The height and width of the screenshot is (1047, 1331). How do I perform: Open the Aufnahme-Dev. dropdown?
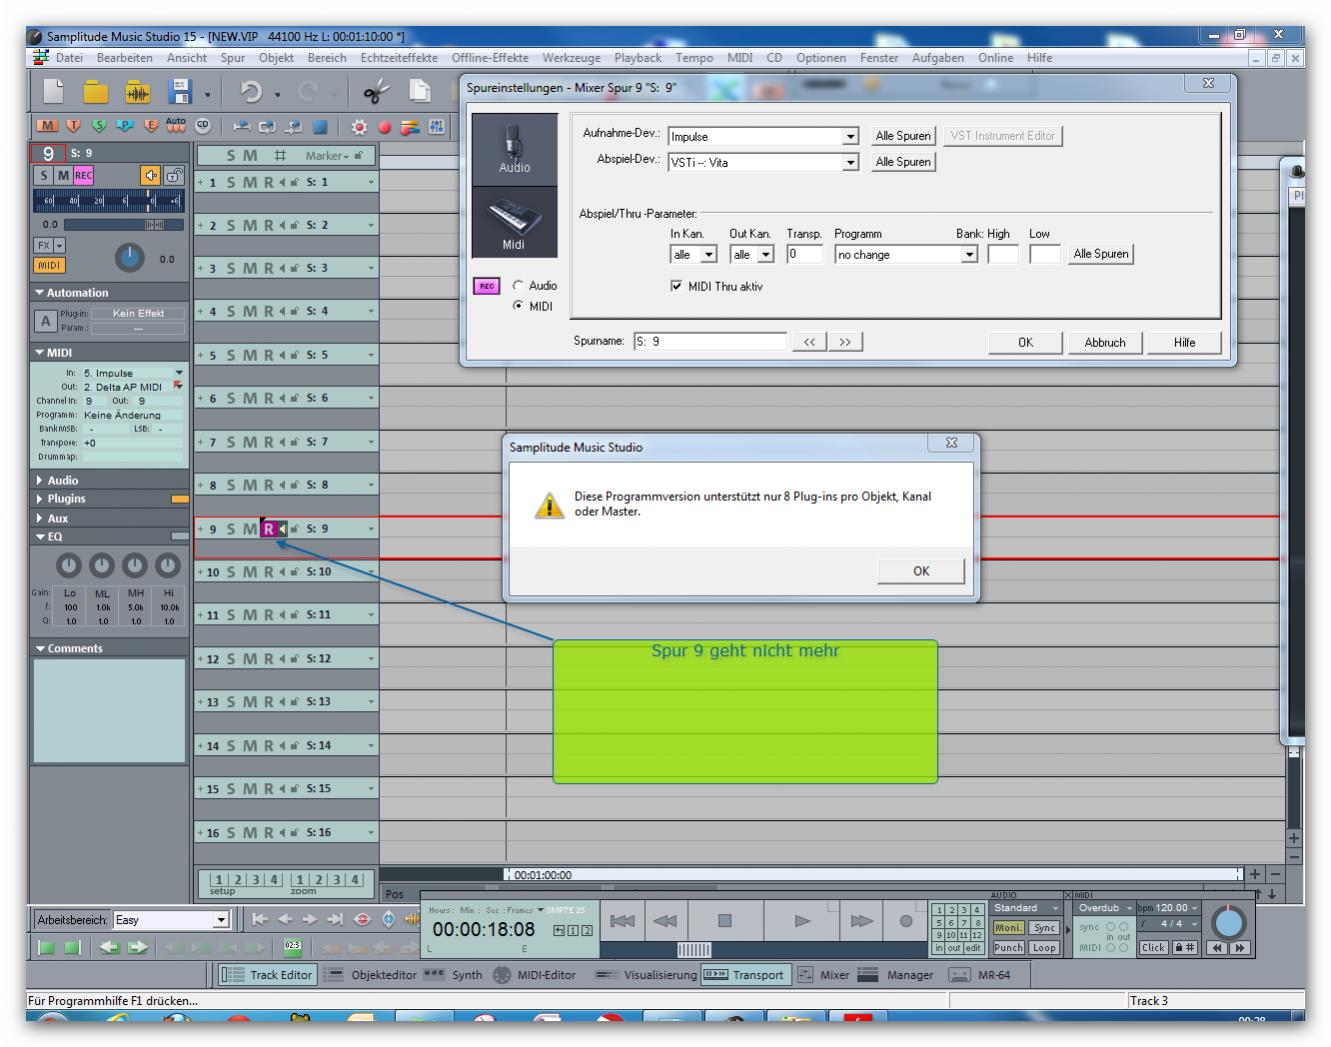point(851,136)
